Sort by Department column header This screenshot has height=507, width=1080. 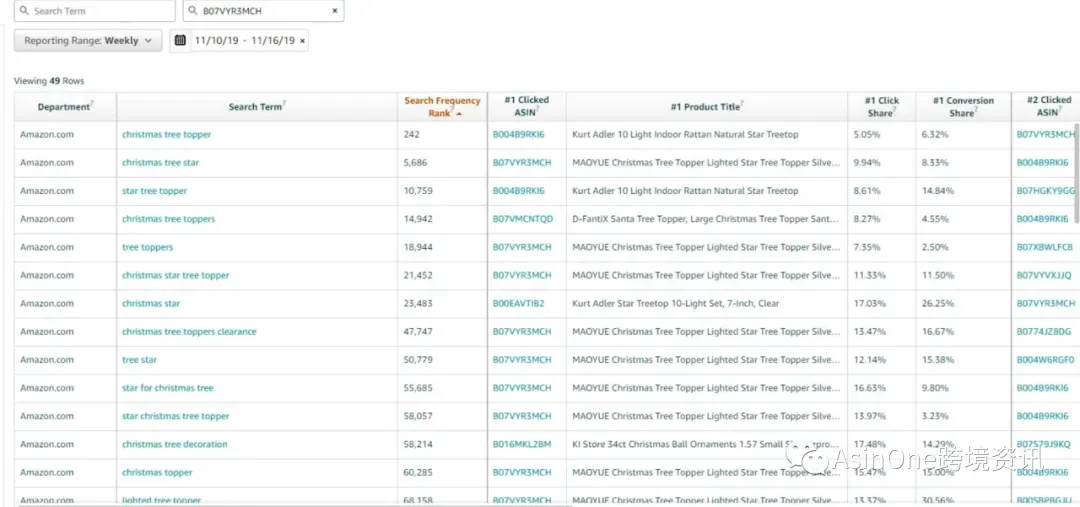tap(65, 107)
